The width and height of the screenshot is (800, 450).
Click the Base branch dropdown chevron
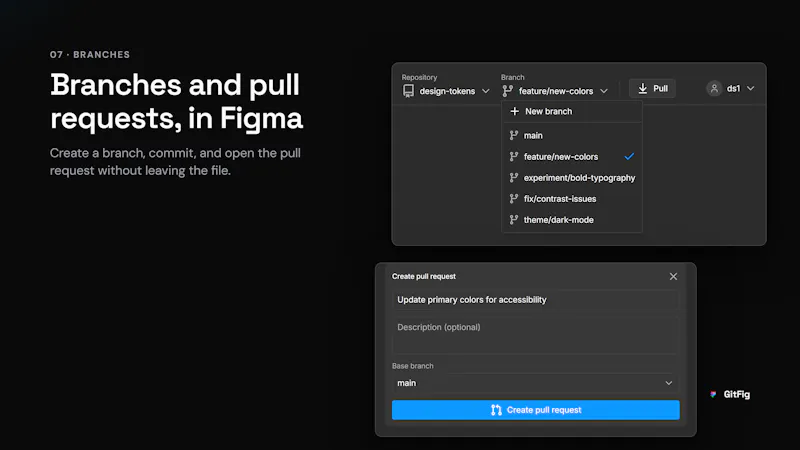(668, 383)
